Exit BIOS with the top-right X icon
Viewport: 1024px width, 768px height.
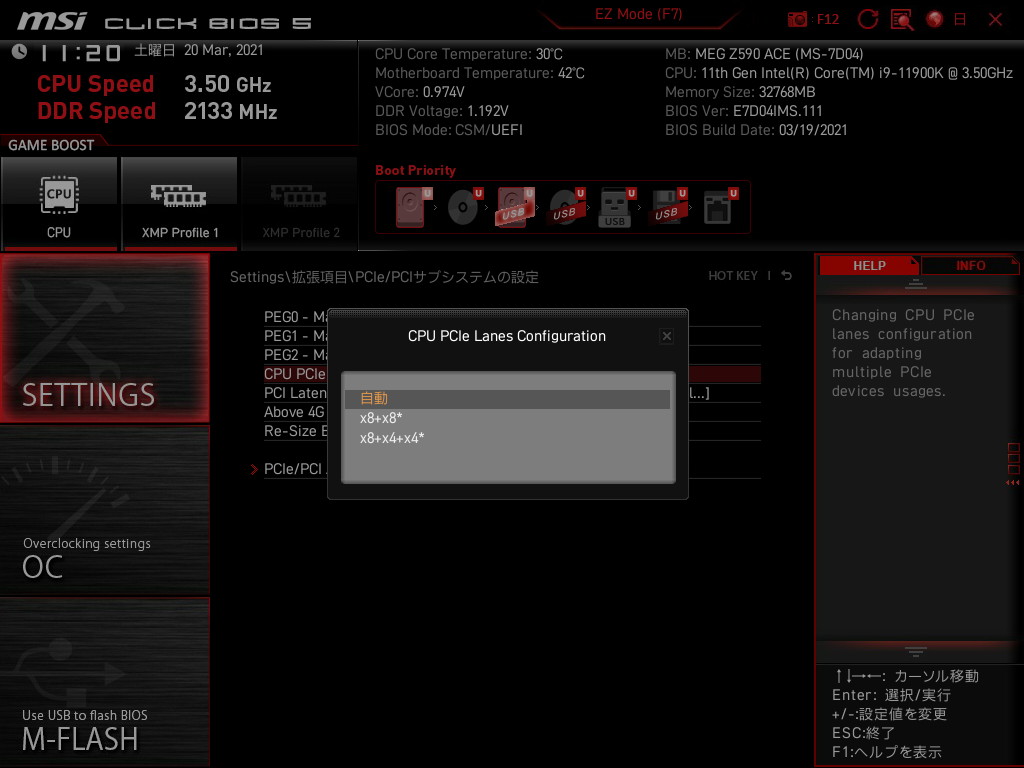[x=995, y=20]
